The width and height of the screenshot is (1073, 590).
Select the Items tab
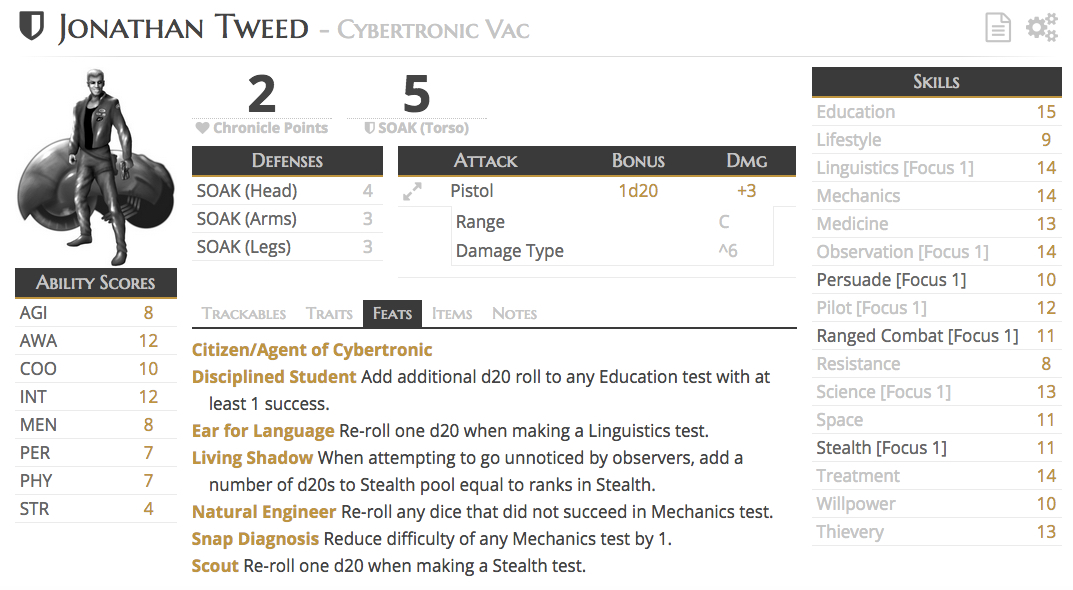click(452, 313)
